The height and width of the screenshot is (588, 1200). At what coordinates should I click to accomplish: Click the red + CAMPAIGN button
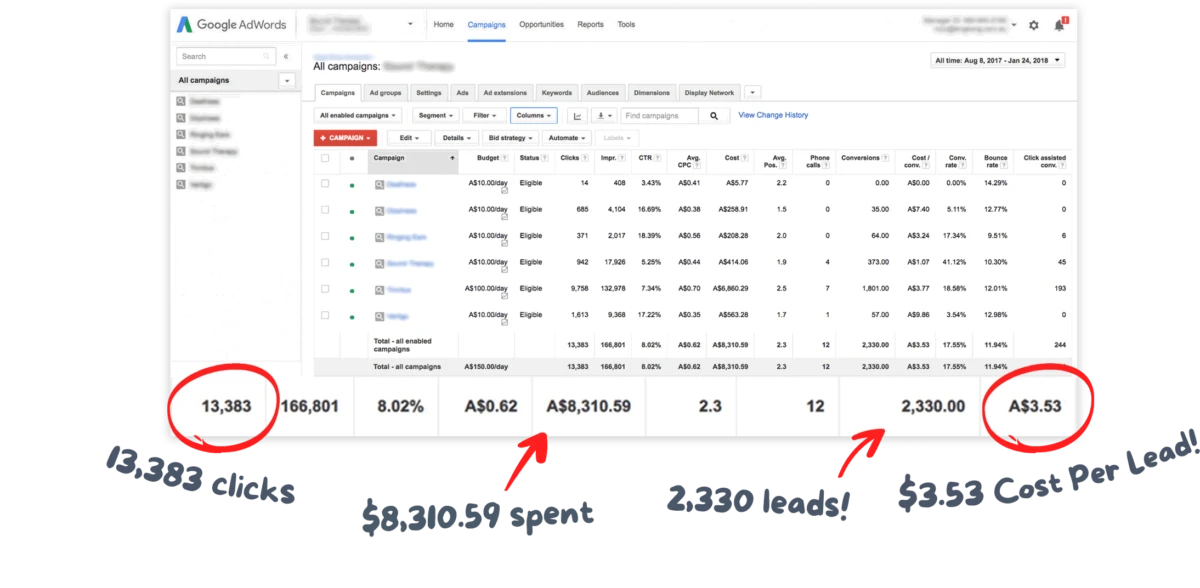point(345,138)
